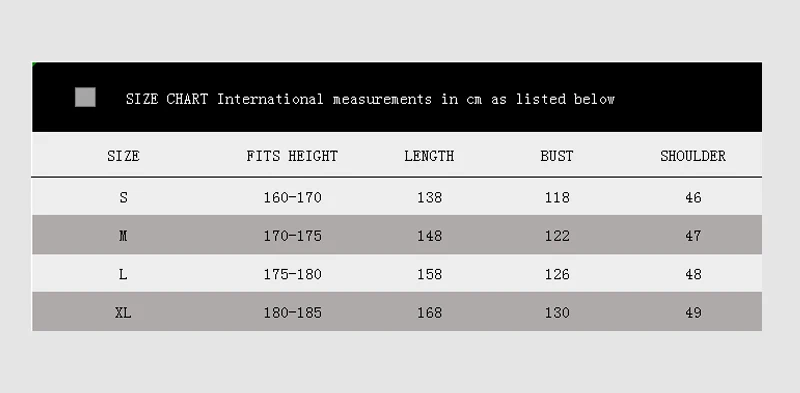The width and height of the screenshot is (800, 393).
Task: Click the BUST column header
Action: tap(557, 156)
